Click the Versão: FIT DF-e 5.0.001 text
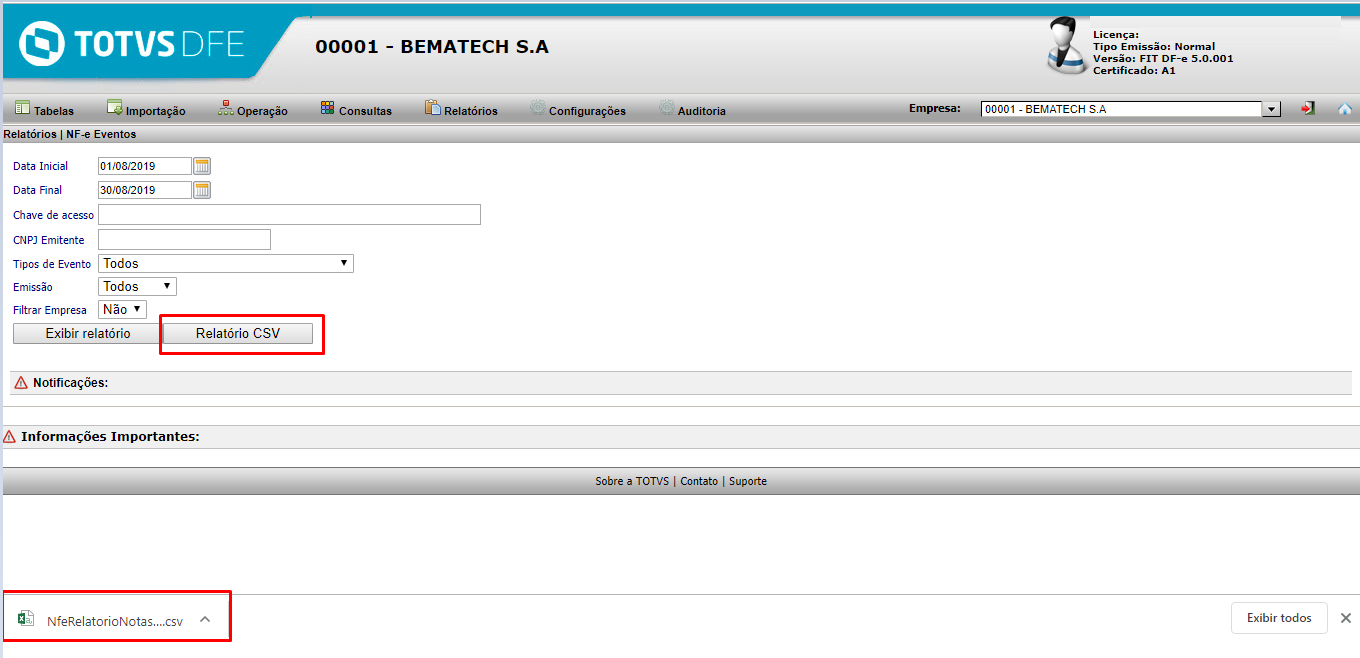The width and height of the screenshot is (1360, 658). (x=1163, y=59)
